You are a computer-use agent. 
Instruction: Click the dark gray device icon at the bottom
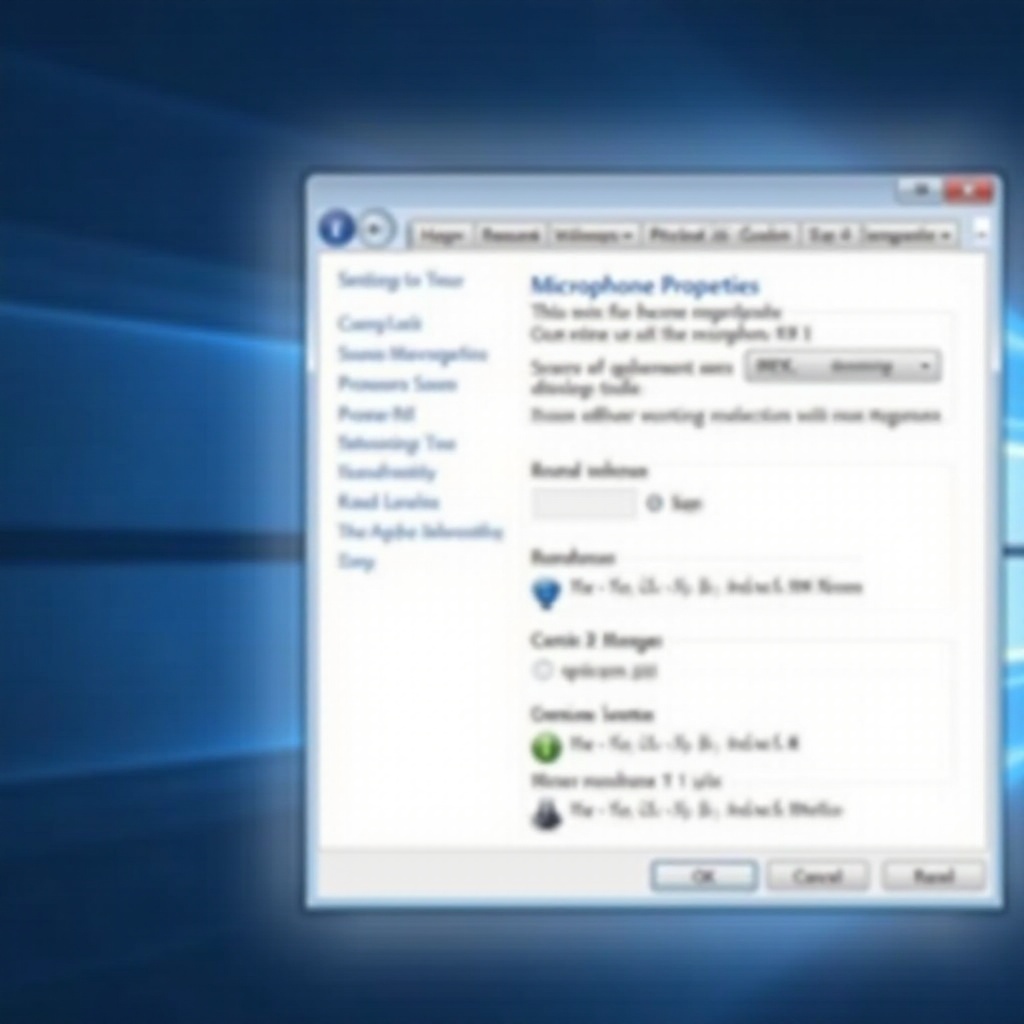point(547,814)
